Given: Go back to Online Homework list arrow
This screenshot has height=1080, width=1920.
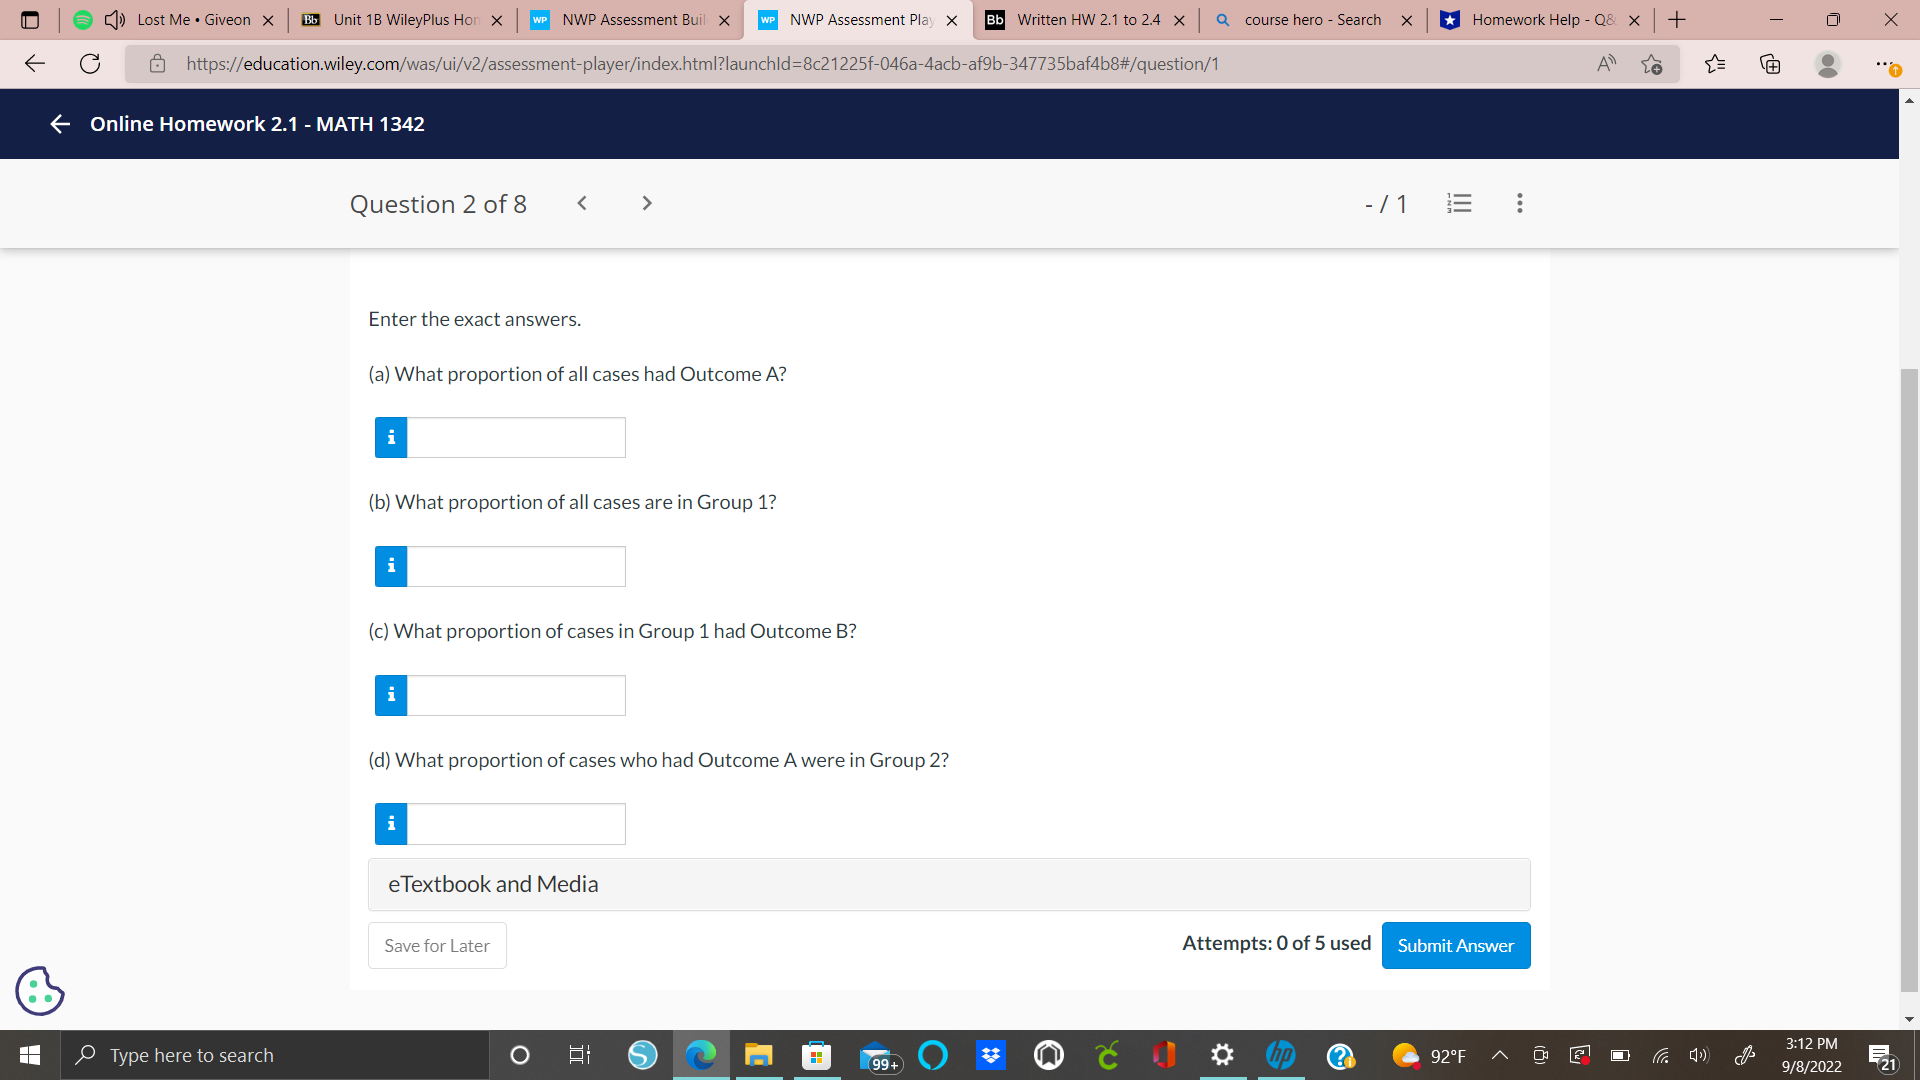Looking at the screenshot, I should [60, 124].
